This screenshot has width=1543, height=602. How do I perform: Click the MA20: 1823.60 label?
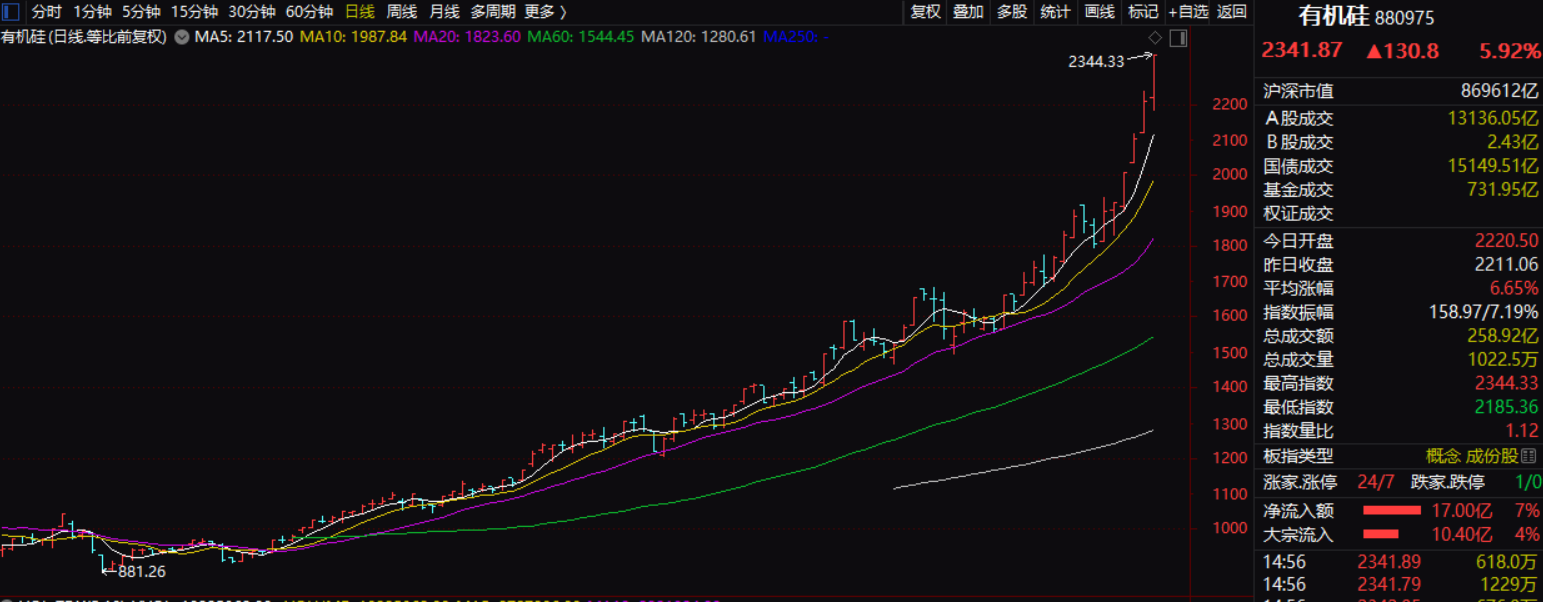pos(467,37)
